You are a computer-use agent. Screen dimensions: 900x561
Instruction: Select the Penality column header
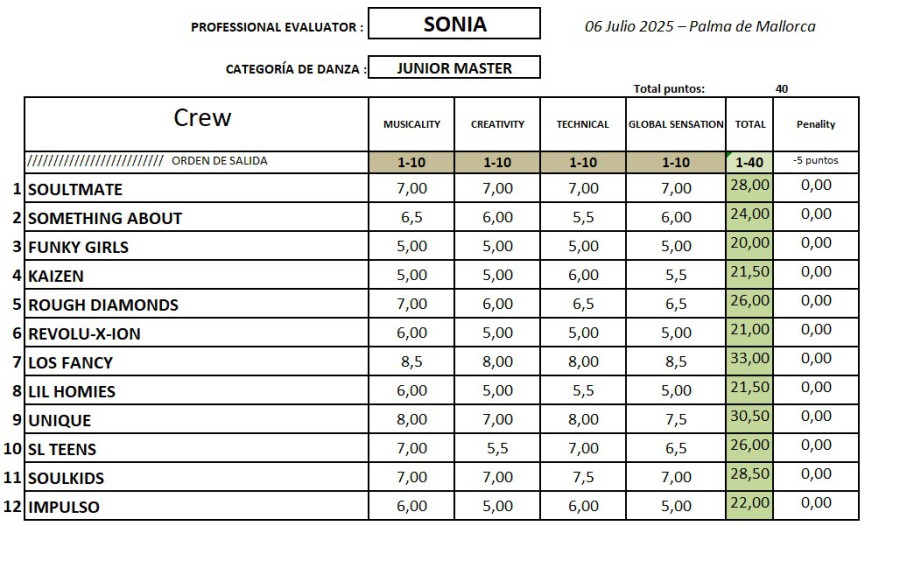(x=815, y=124)
